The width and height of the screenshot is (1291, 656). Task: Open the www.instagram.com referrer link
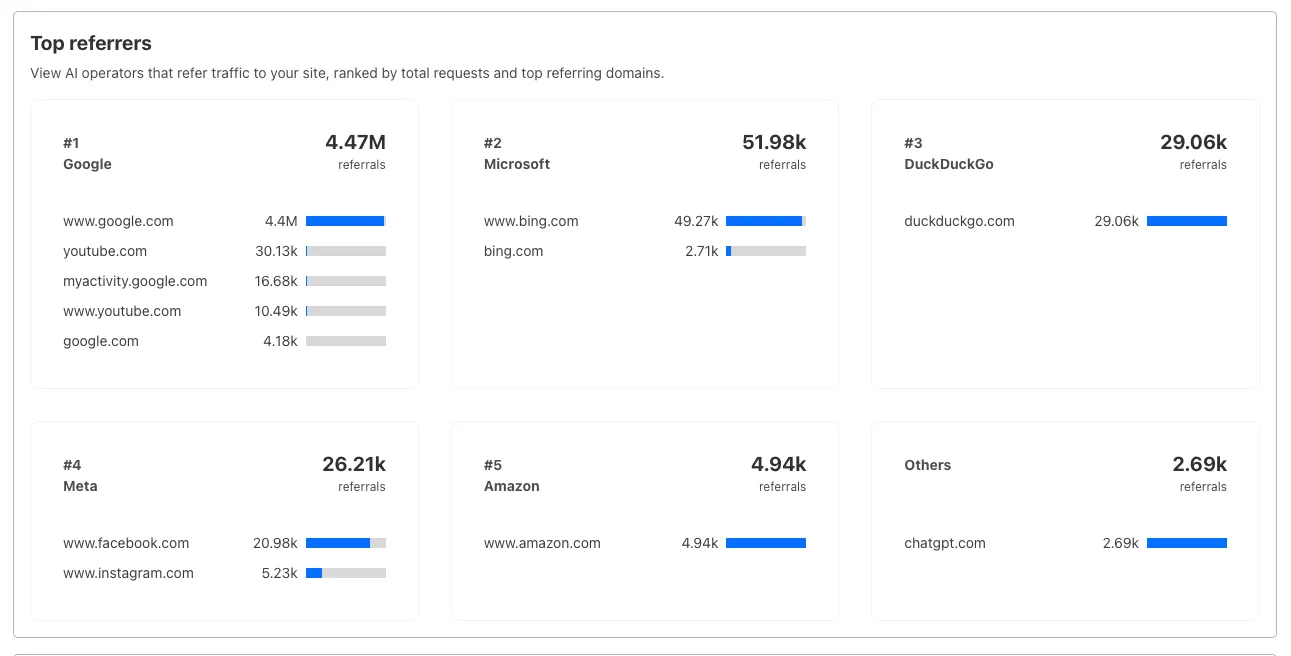coord(127,573)
